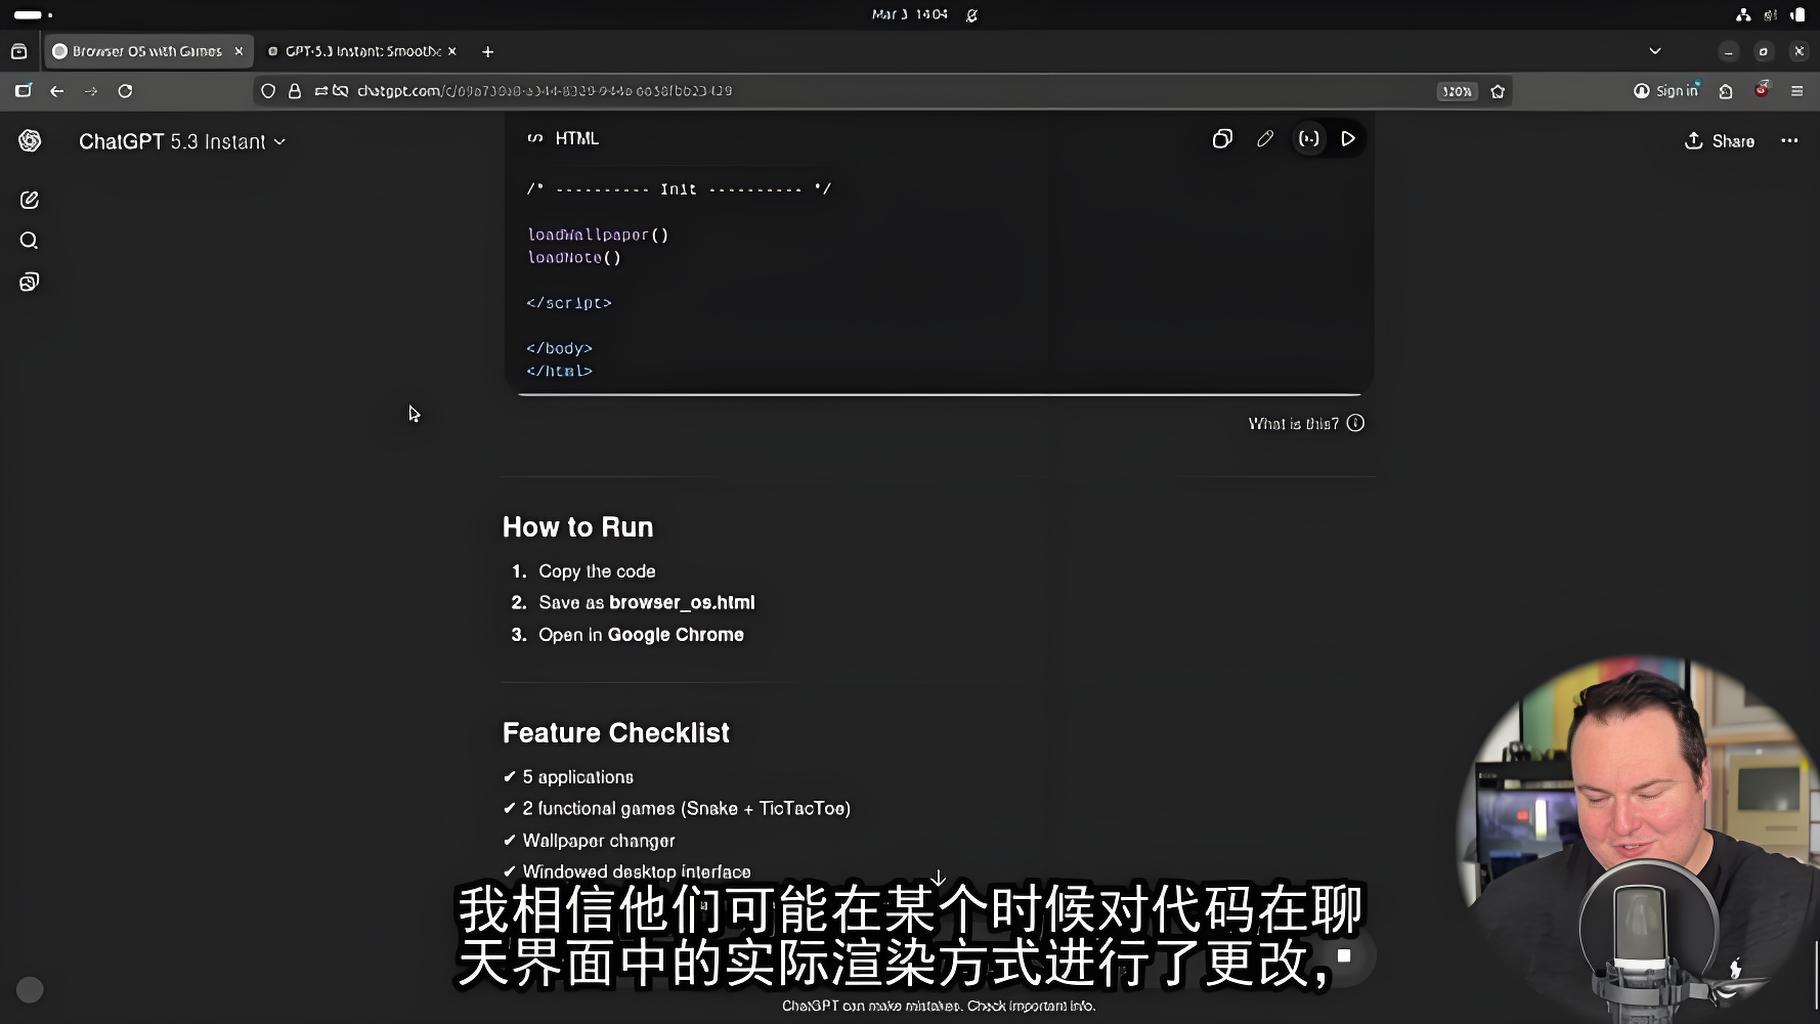Adjust page zoom via the 120% control
1820x1024 pixels.
pyautogui.click(x=1456, y=90)
